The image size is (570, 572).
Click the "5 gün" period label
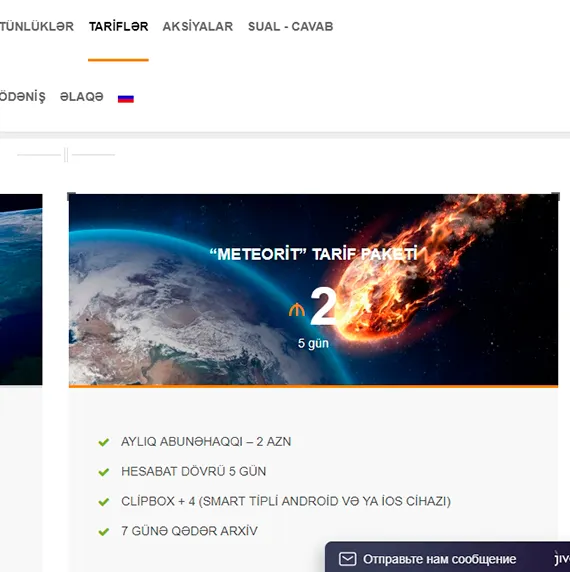click(x=313, y=343)
